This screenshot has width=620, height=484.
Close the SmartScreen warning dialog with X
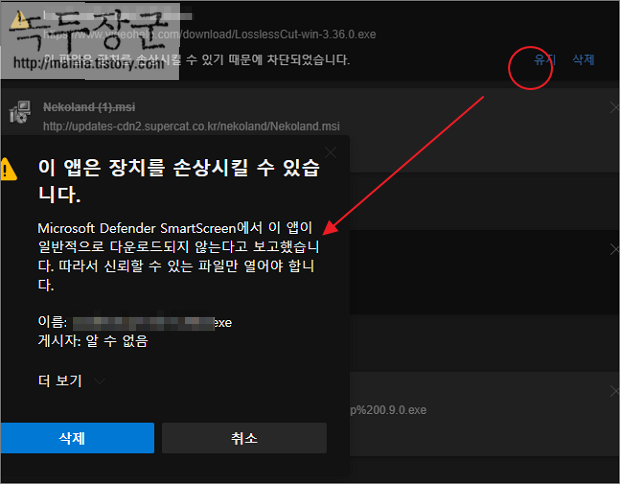pyautogui.click(x=331, y=152)
